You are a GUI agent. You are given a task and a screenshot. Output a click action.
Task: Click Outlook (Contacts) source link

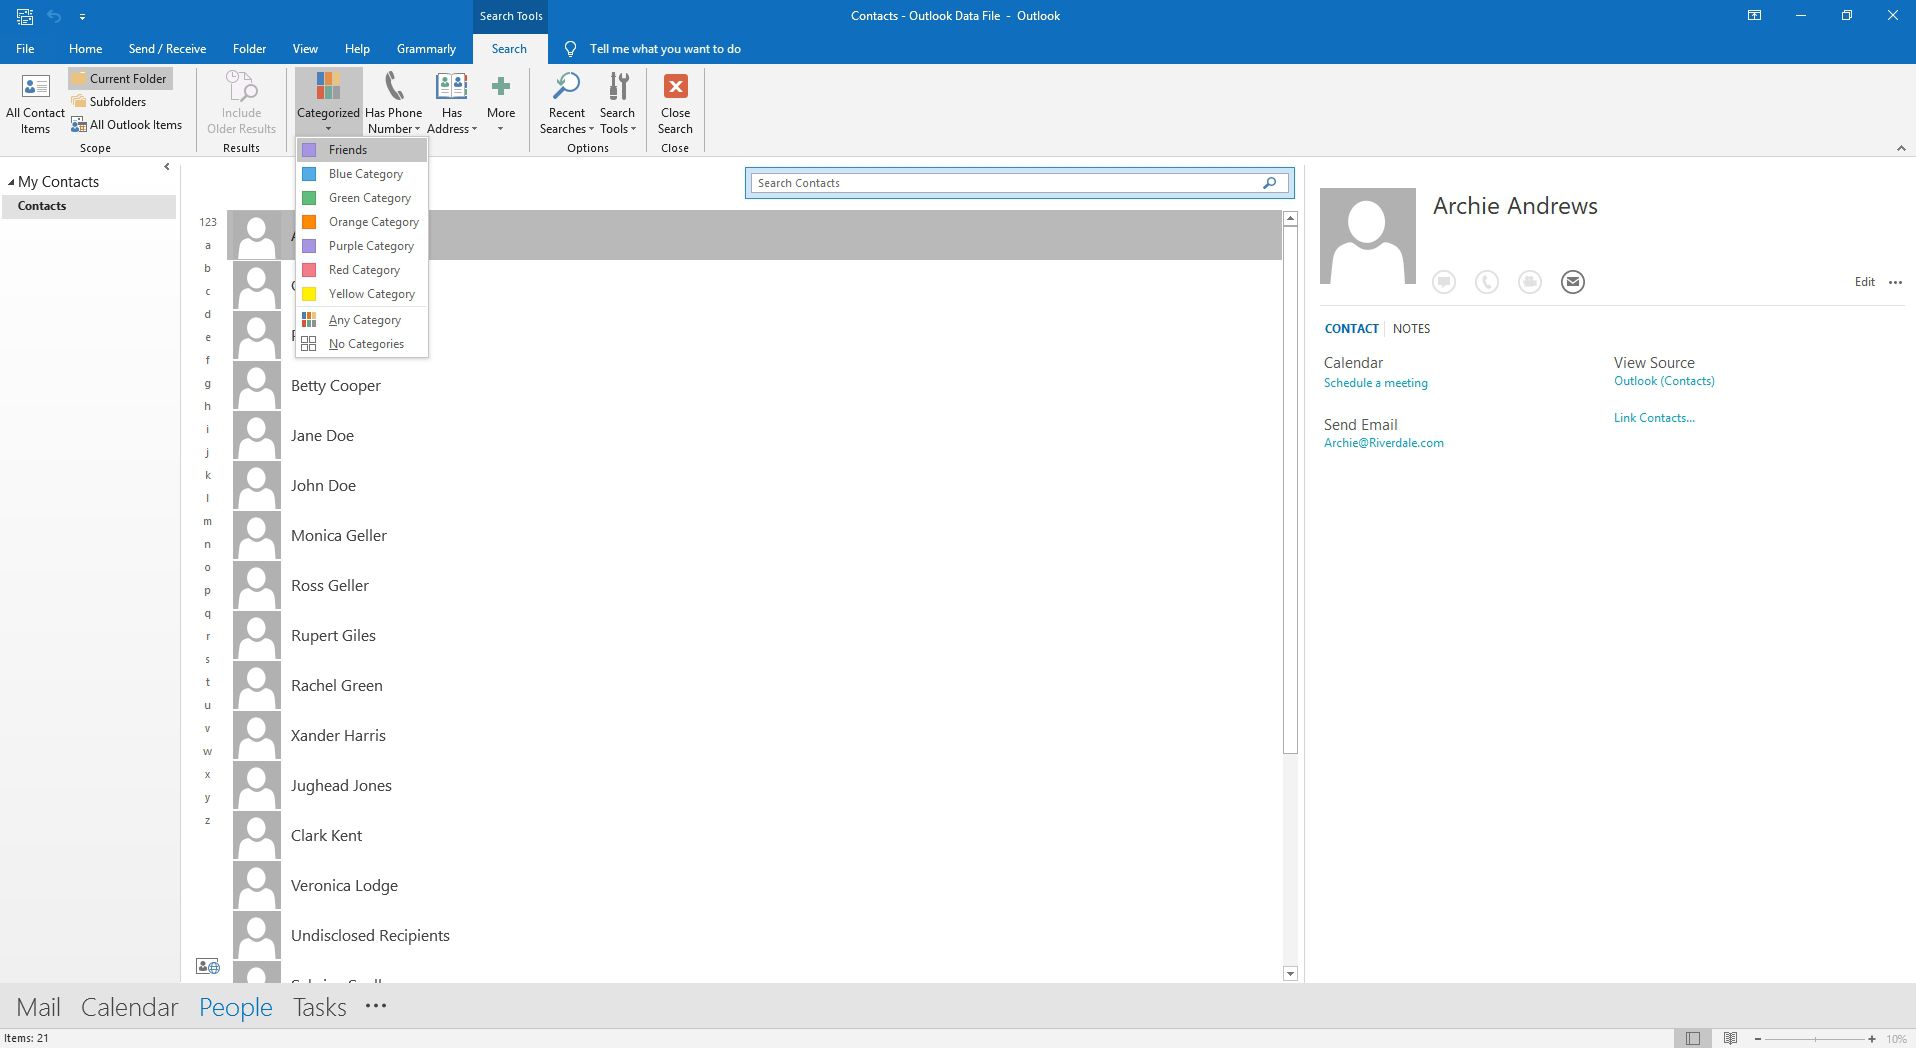(1664, 381)
